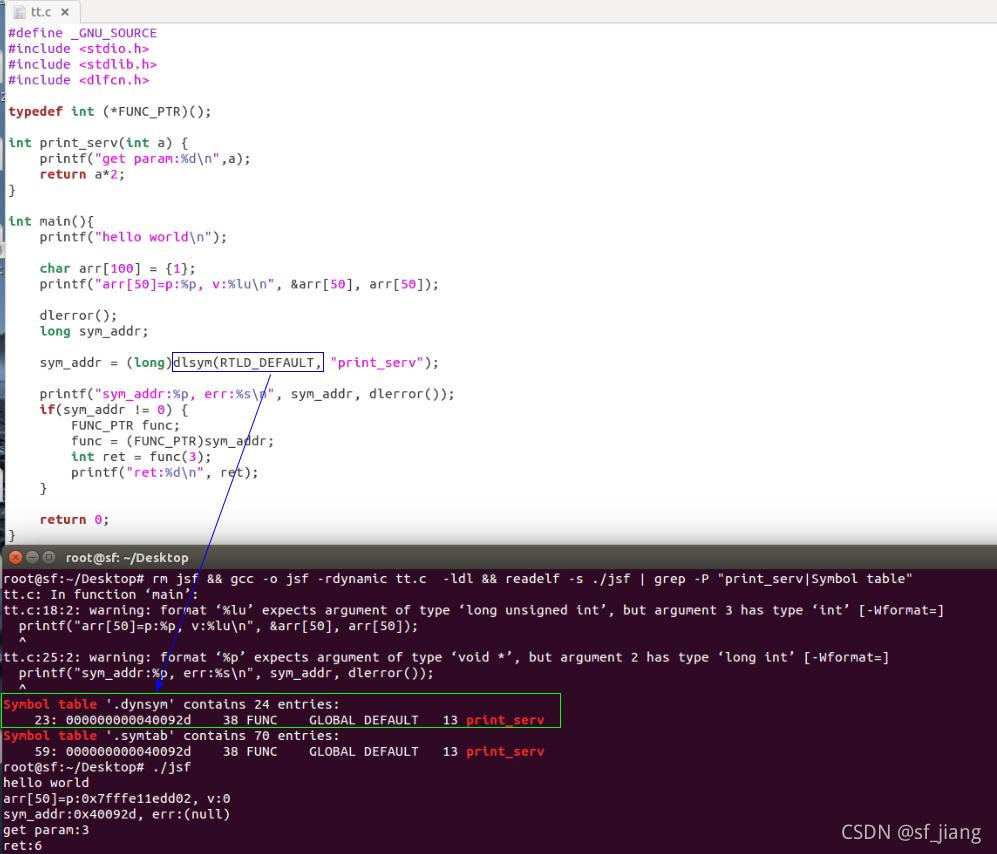The width and height of the screenshot is (997, 854).
Task: Click '#include <dlfcn.h>' line
Action: (78, 80)
